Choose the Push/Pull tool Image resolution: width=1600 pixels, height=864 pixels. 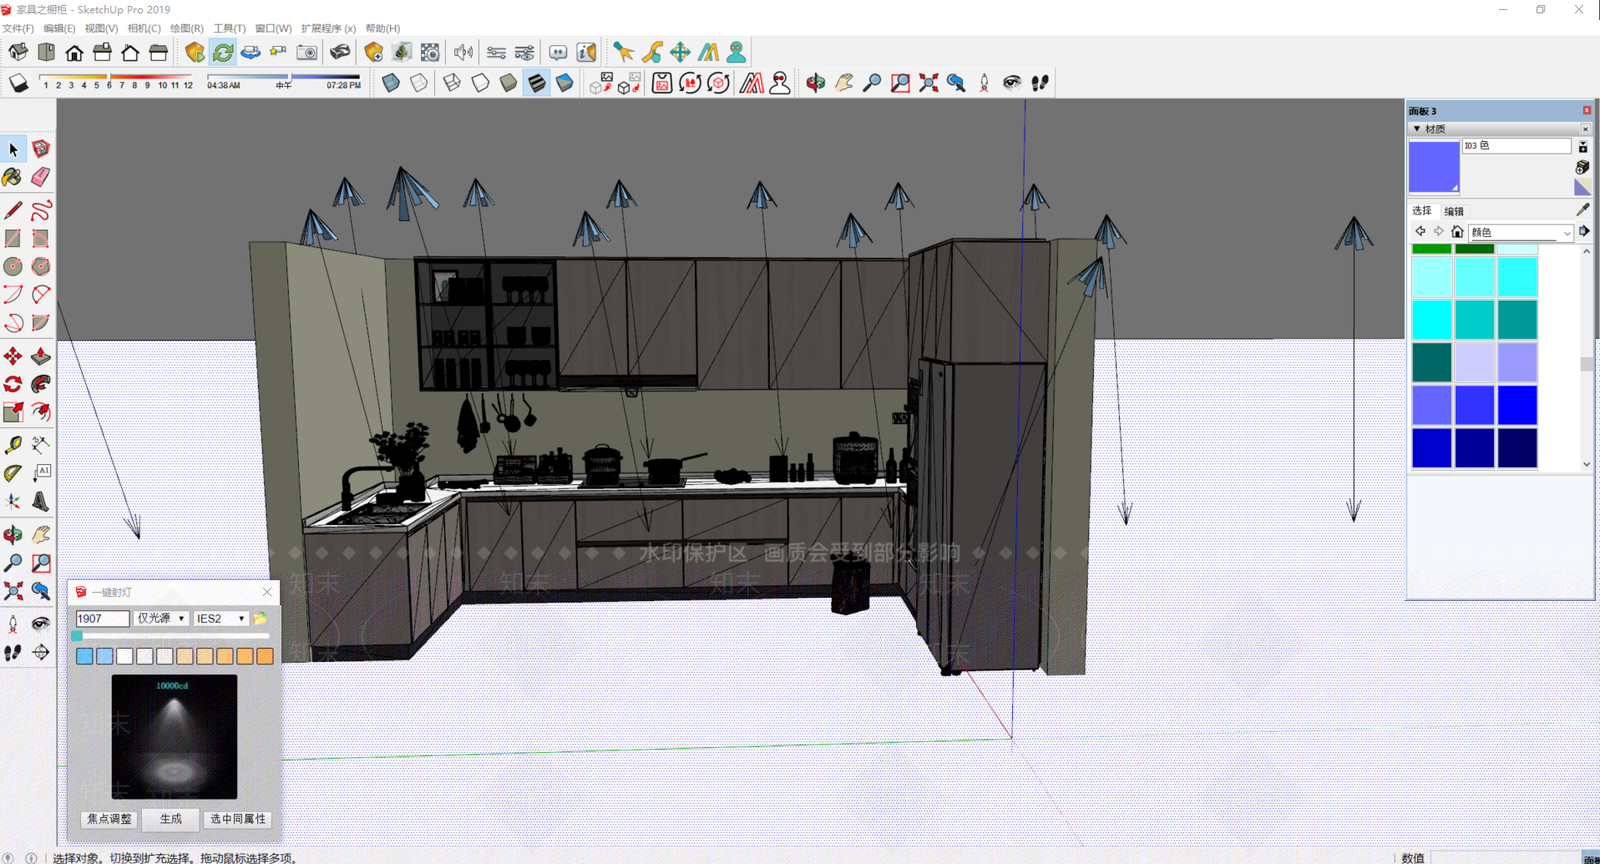(40, 356)
